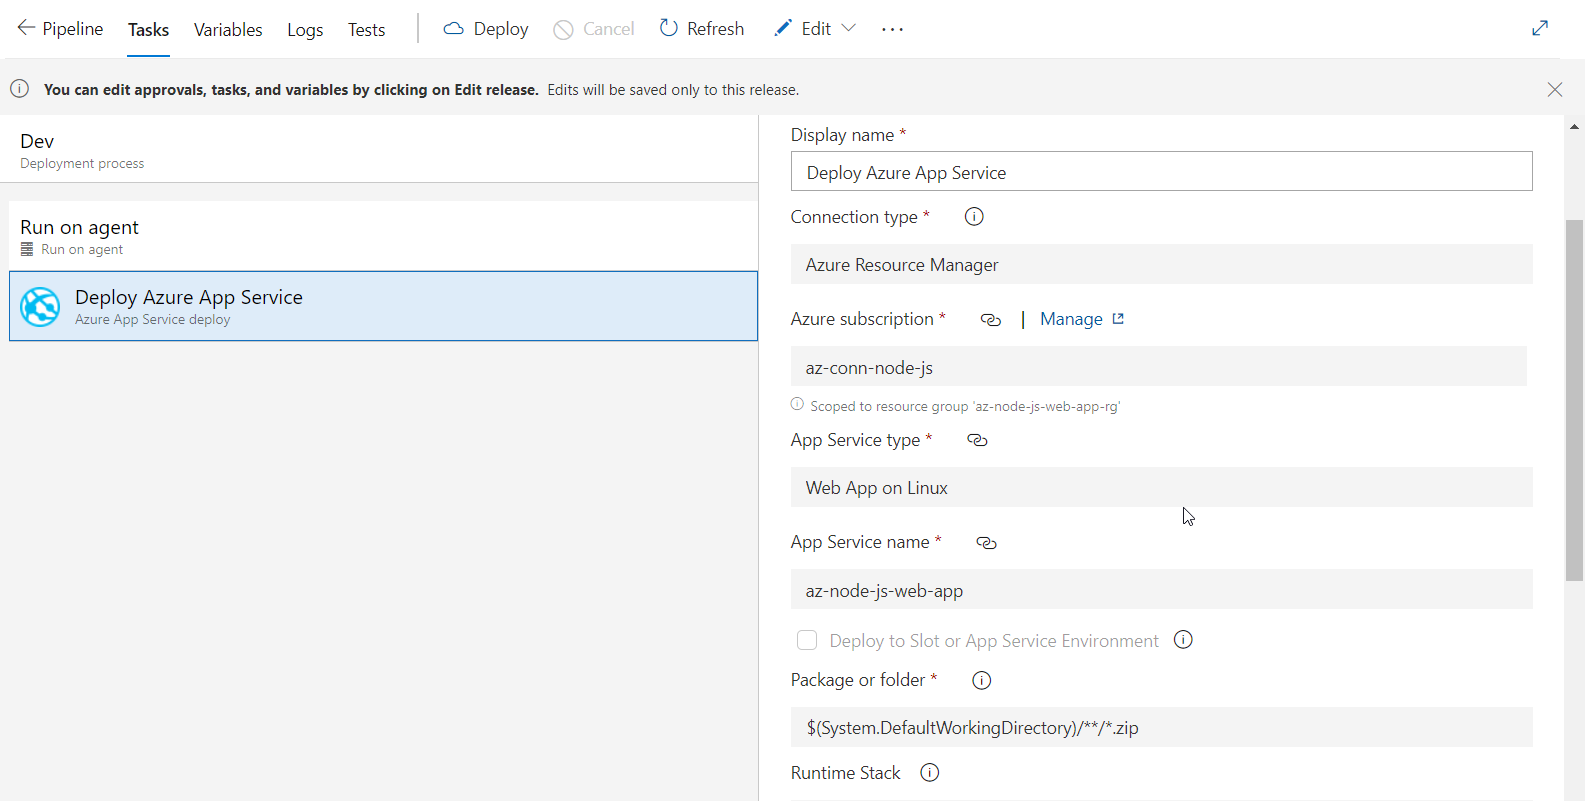1585x801 pixels.
Task: Select the Run on agent job
Action: click(x=383, y=236)
